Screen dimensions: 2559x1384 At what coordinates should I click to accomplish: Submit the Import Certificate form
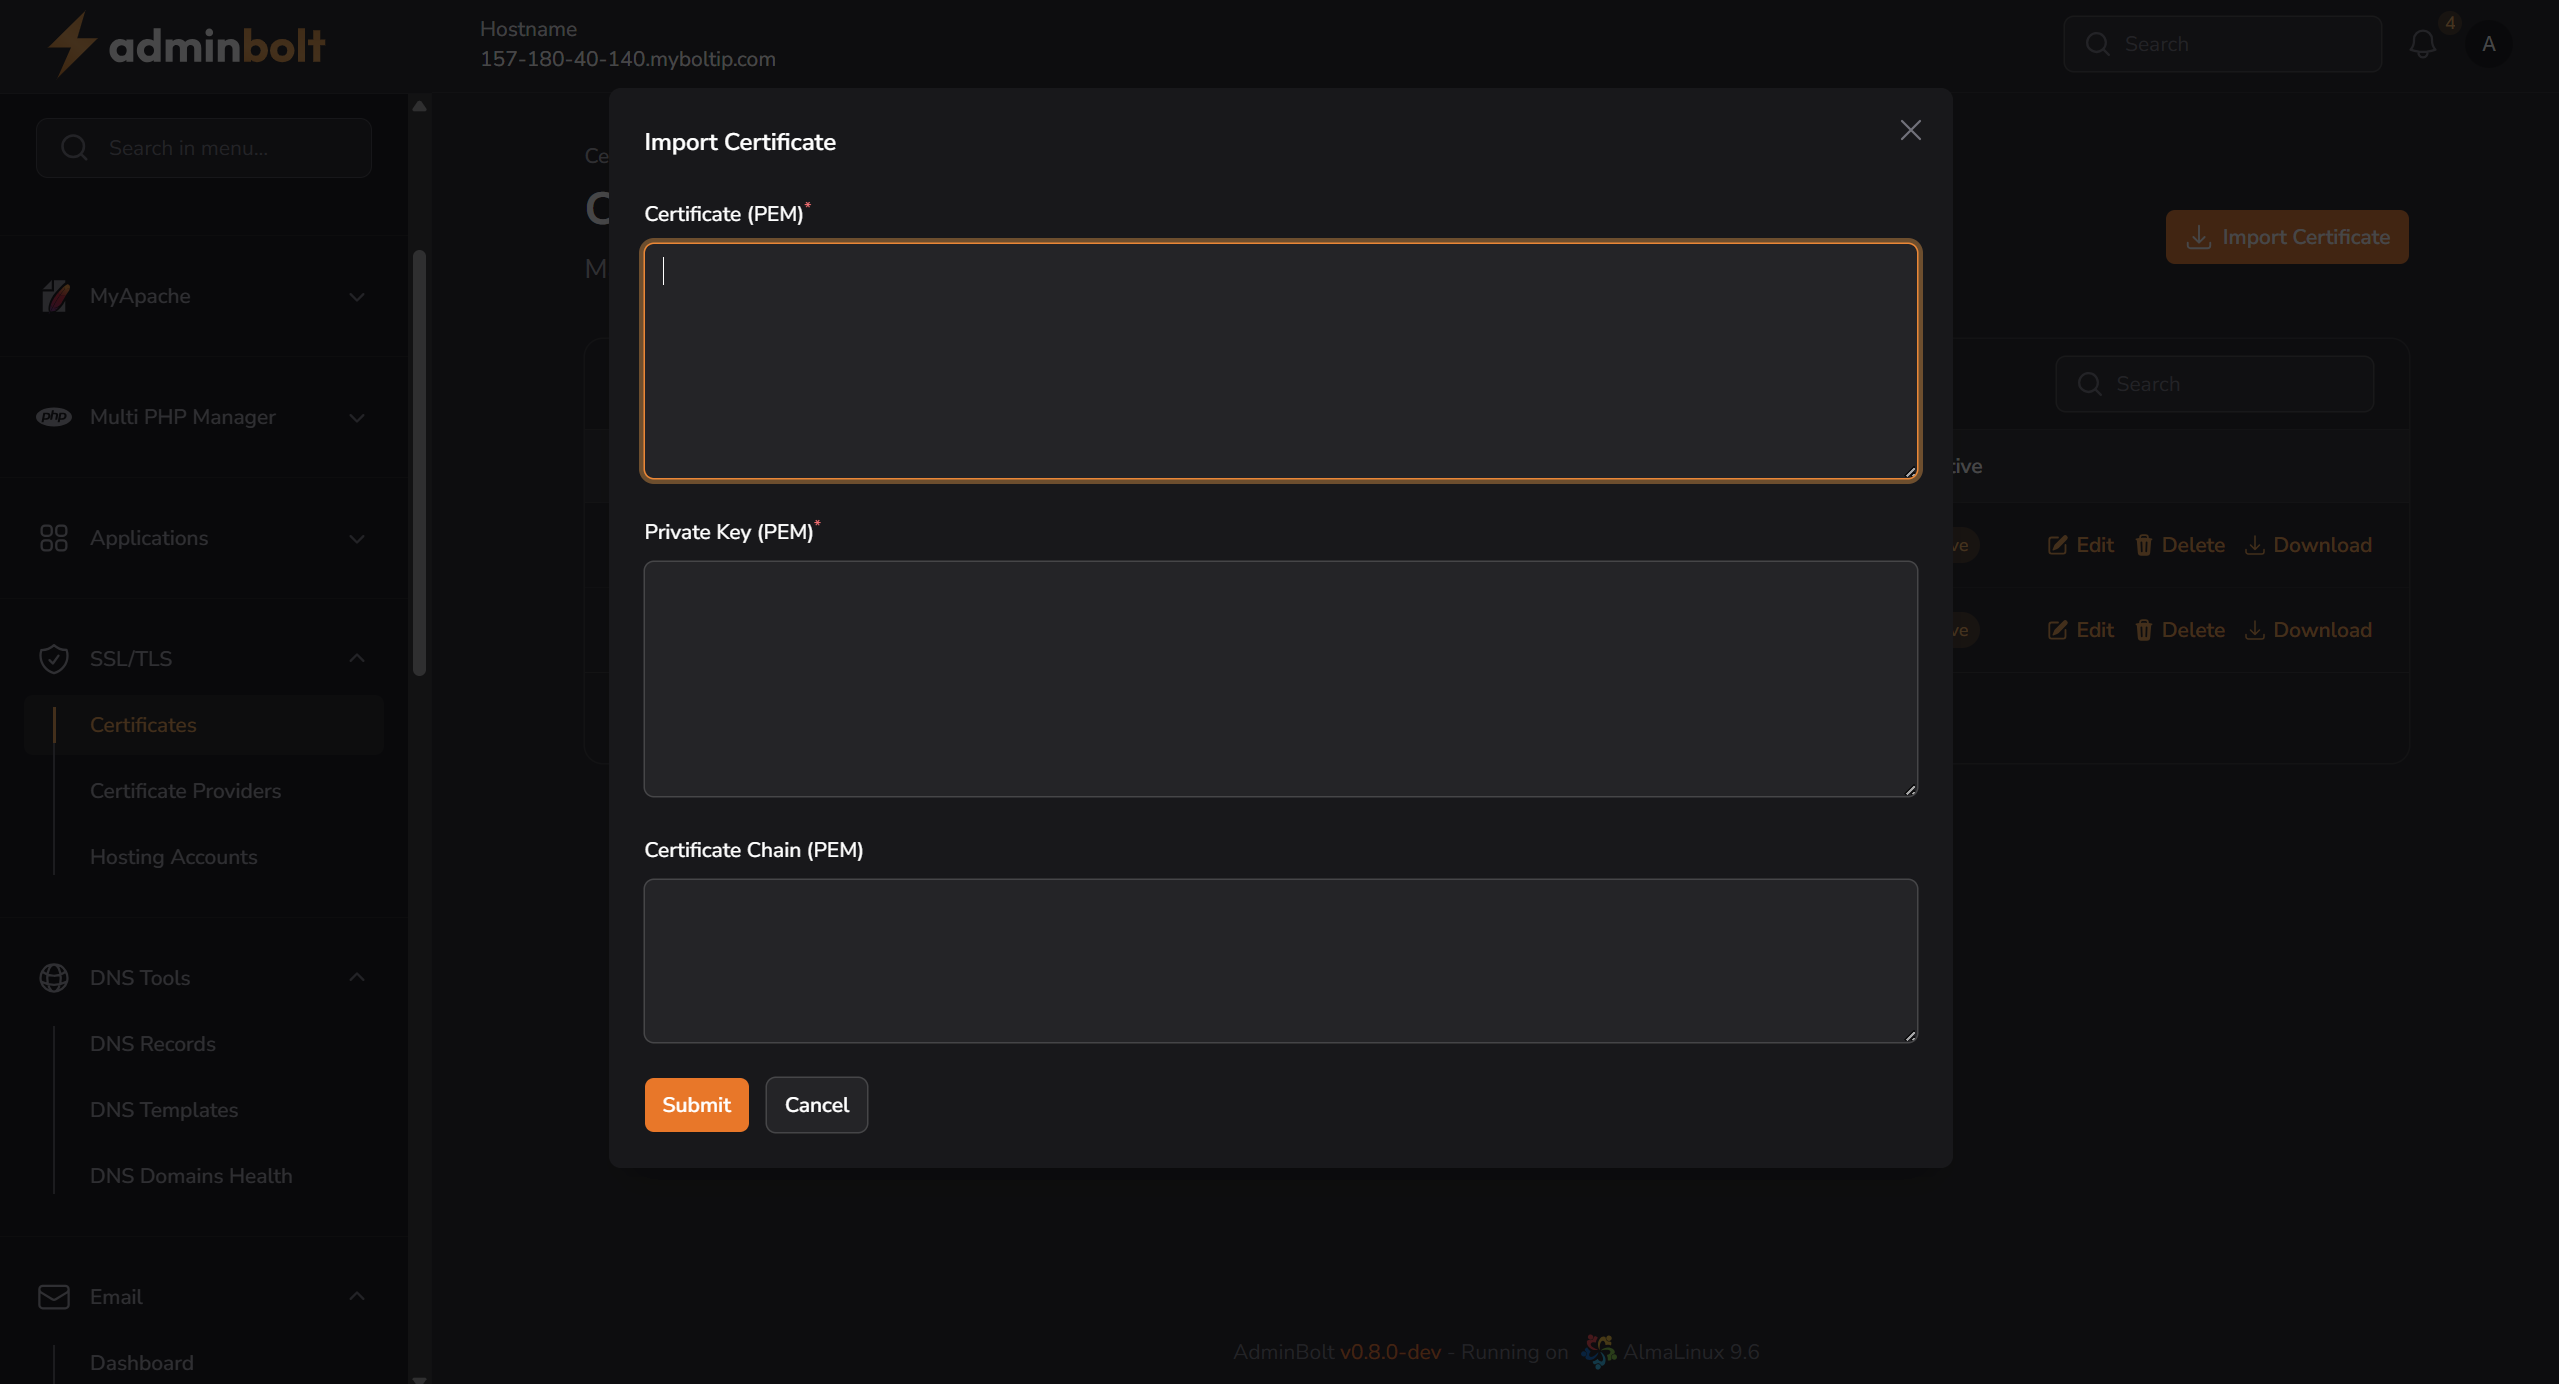pos(695,1105)
